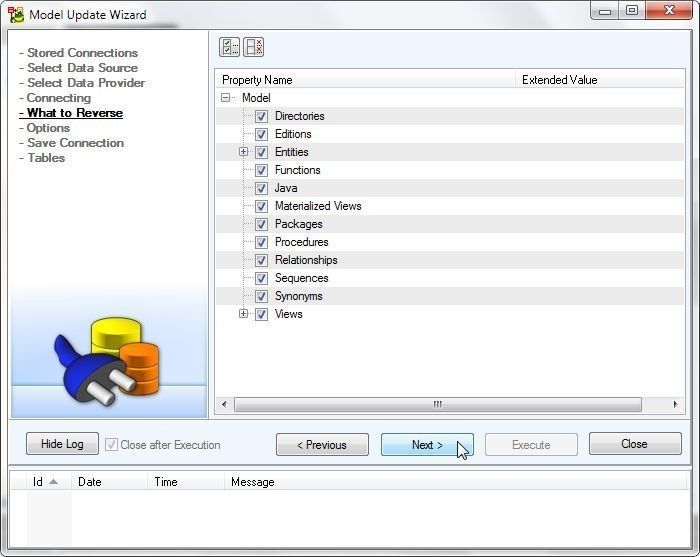Click the Message log column header
The width and height of the screenshot is (700, 557).
455,482
